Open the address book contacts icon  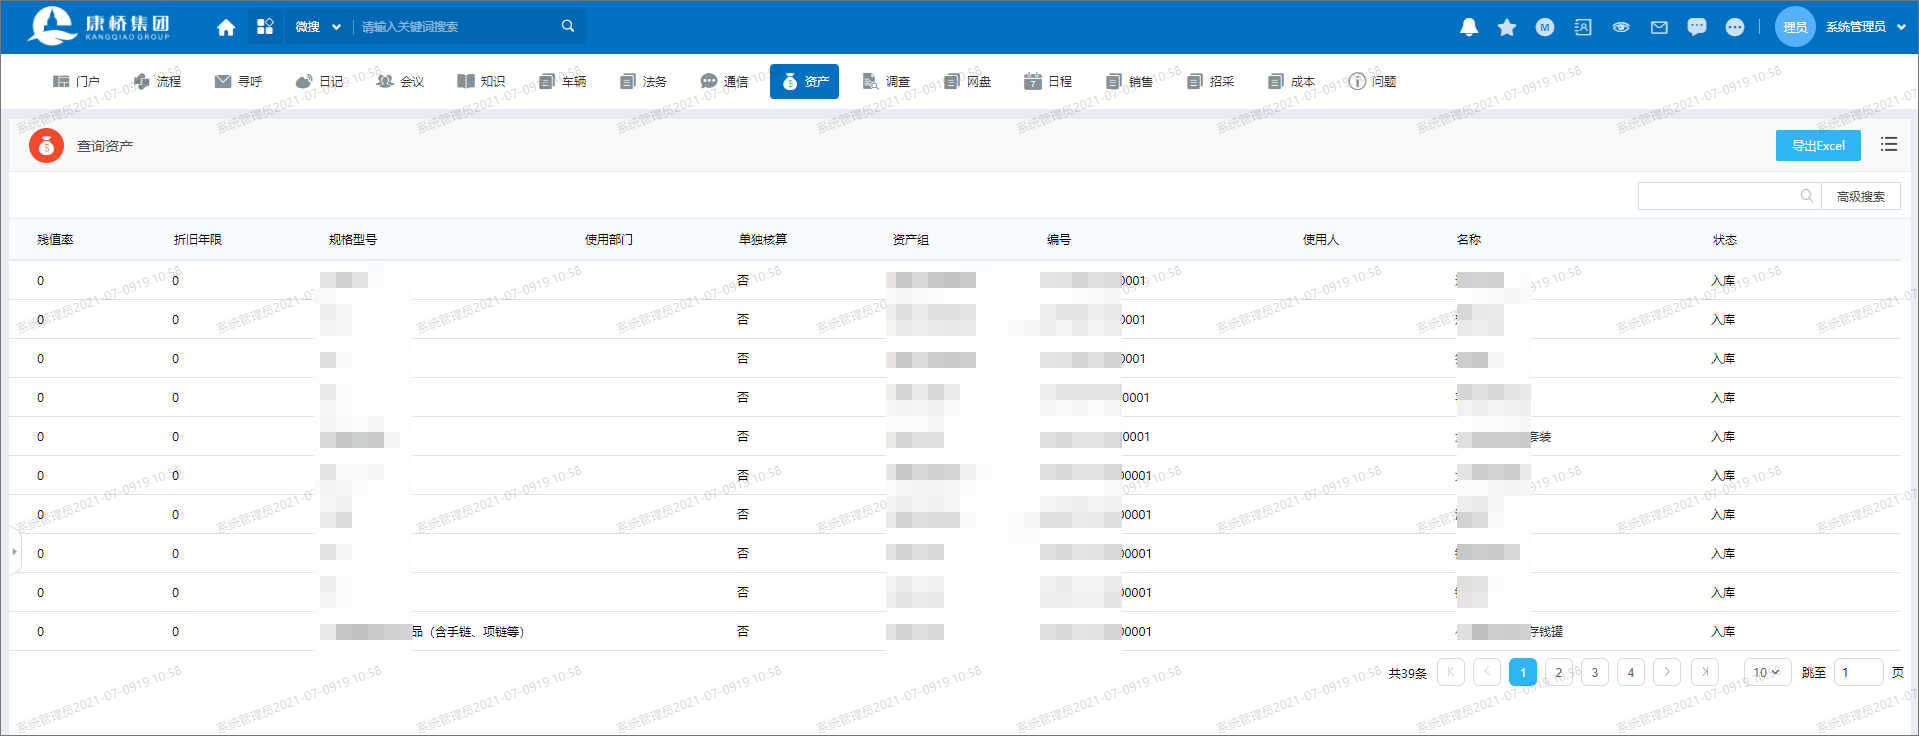click(x=1583, y=27)
